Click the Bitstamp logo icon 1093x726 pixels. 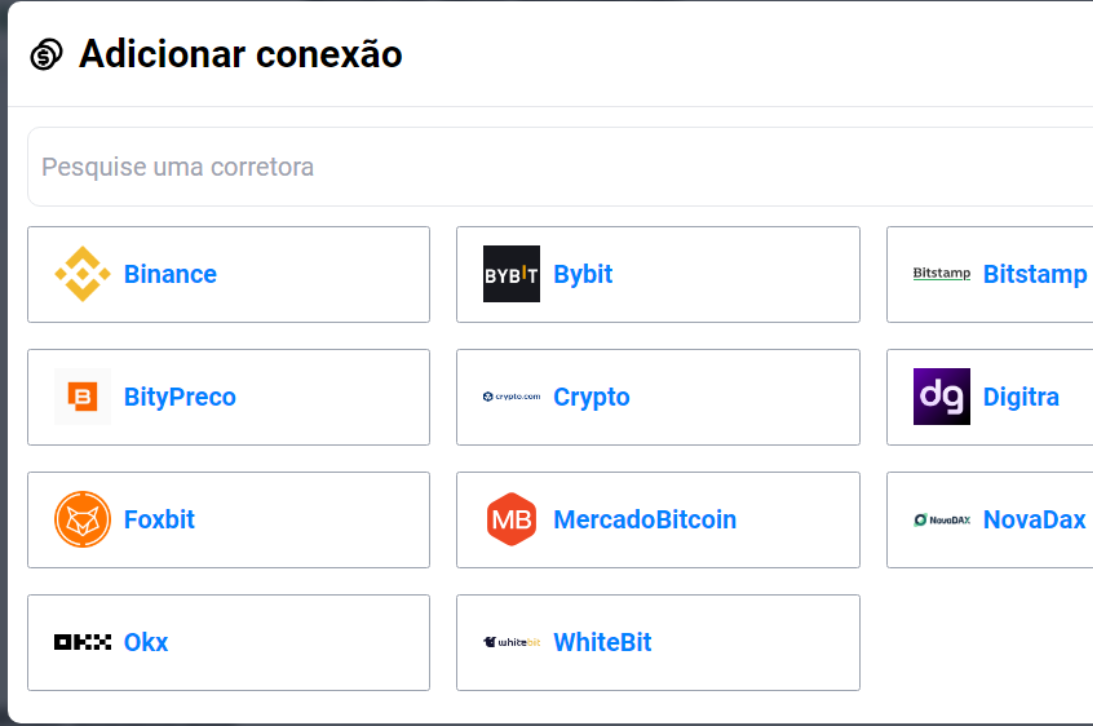pos(941,271)
